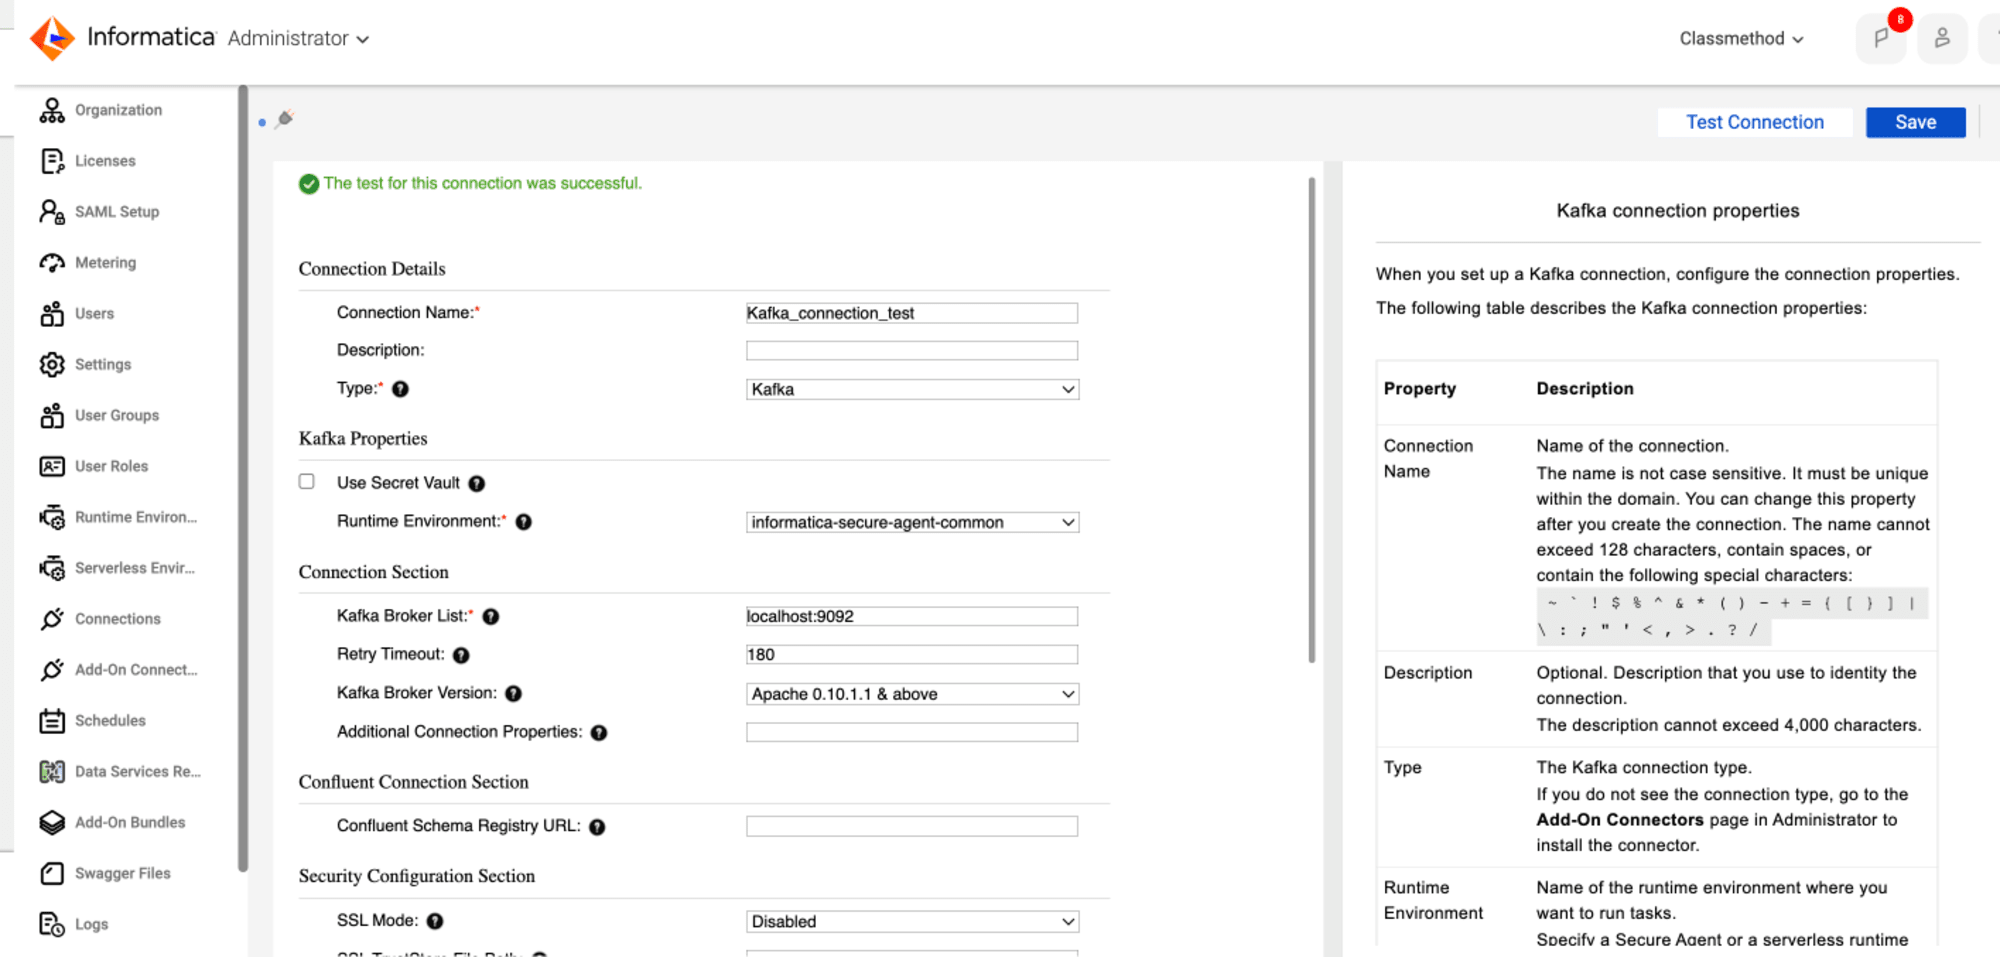Open Connections plug icon
Screen dimensions: 2000x957
coord(52,619)
